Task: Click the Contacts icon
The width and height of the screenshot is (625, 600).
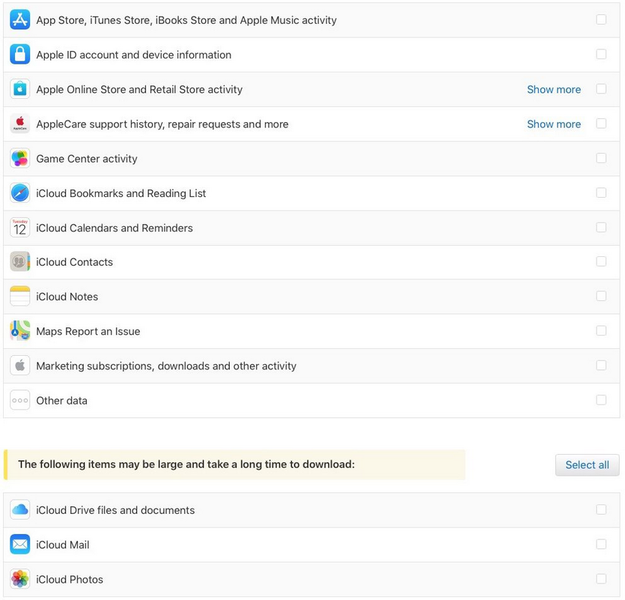Action: (20, 262)
